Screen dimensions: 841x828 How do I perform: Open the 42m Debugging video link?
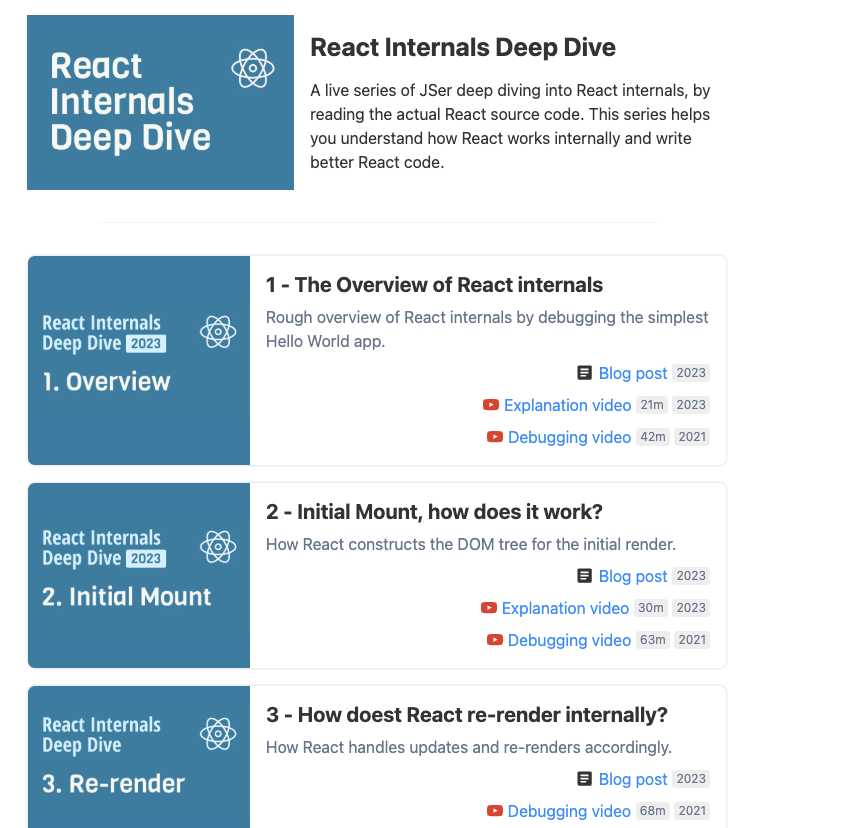[x=569, y=437]
